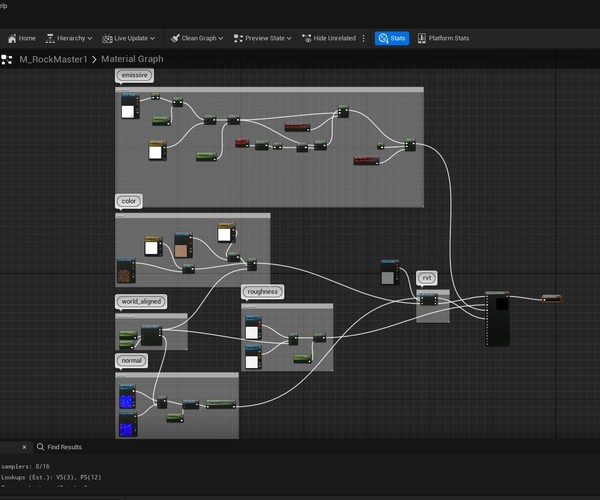Select the Material Graph breadcrumb
Image resolution: width=600 pixels, height=500 pixels.
point(132,59)
